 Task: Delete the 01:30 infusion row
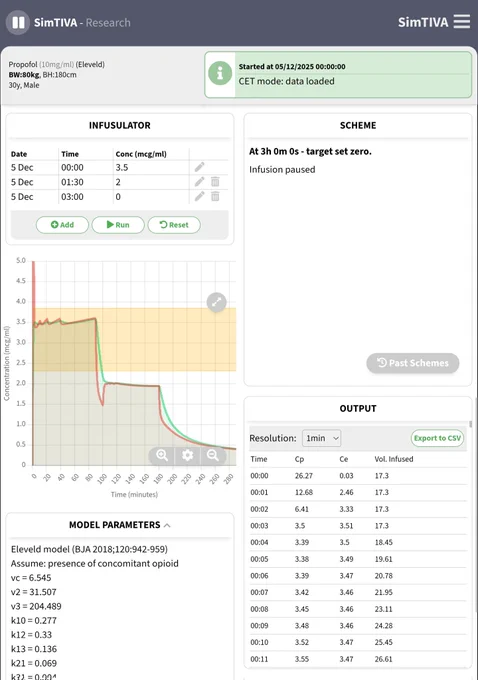[215, 182]
